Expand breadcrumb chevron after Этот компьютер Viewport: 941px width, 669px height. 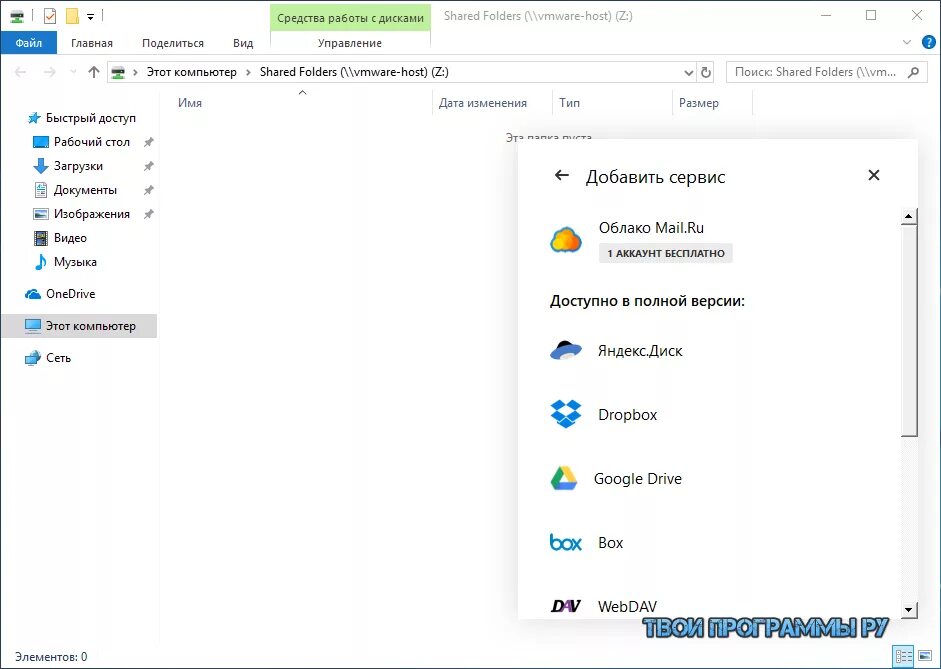click(248, 72)
